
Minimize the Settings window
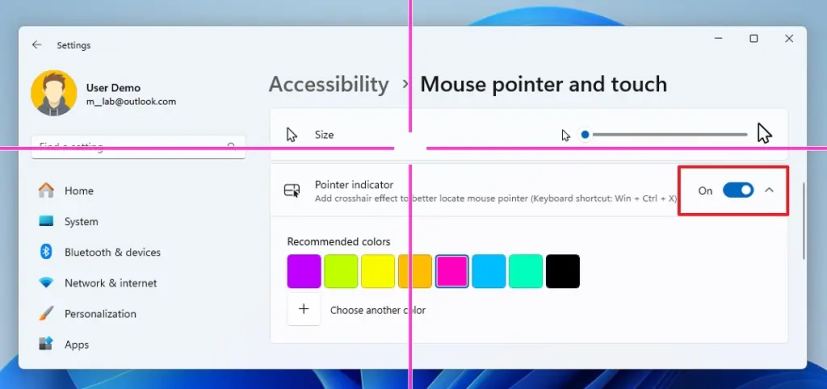(x=718, y=38)
